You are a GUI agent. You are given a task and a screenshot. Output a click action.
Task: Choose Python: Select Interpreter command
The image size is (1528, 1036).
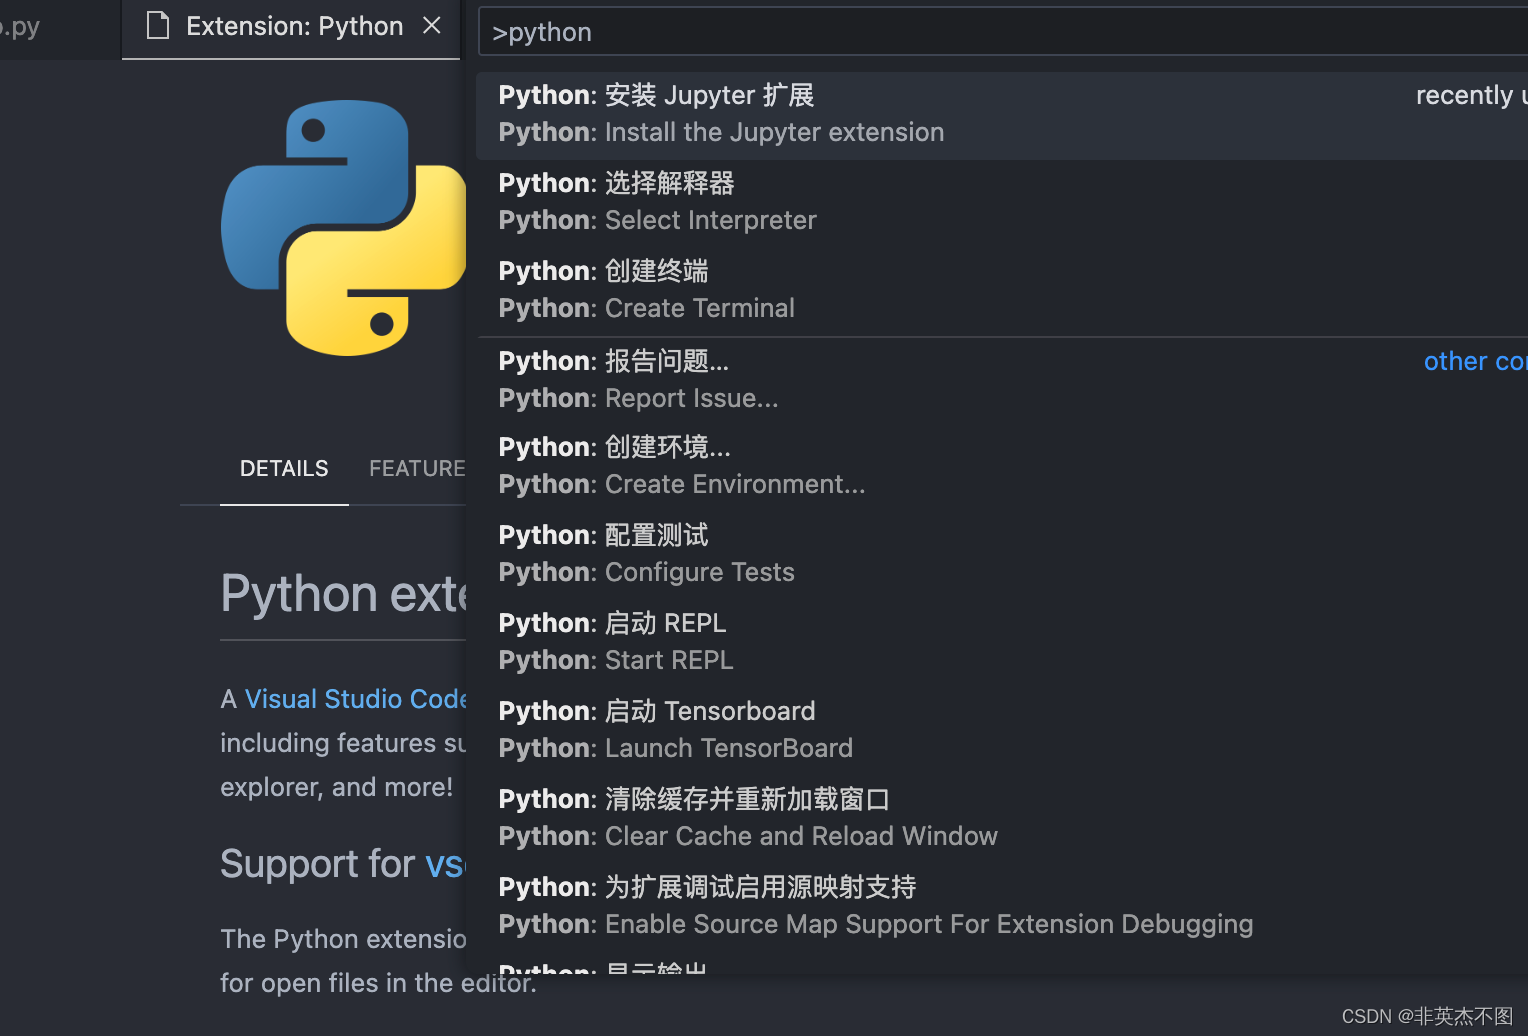(x=1002, y=202)
